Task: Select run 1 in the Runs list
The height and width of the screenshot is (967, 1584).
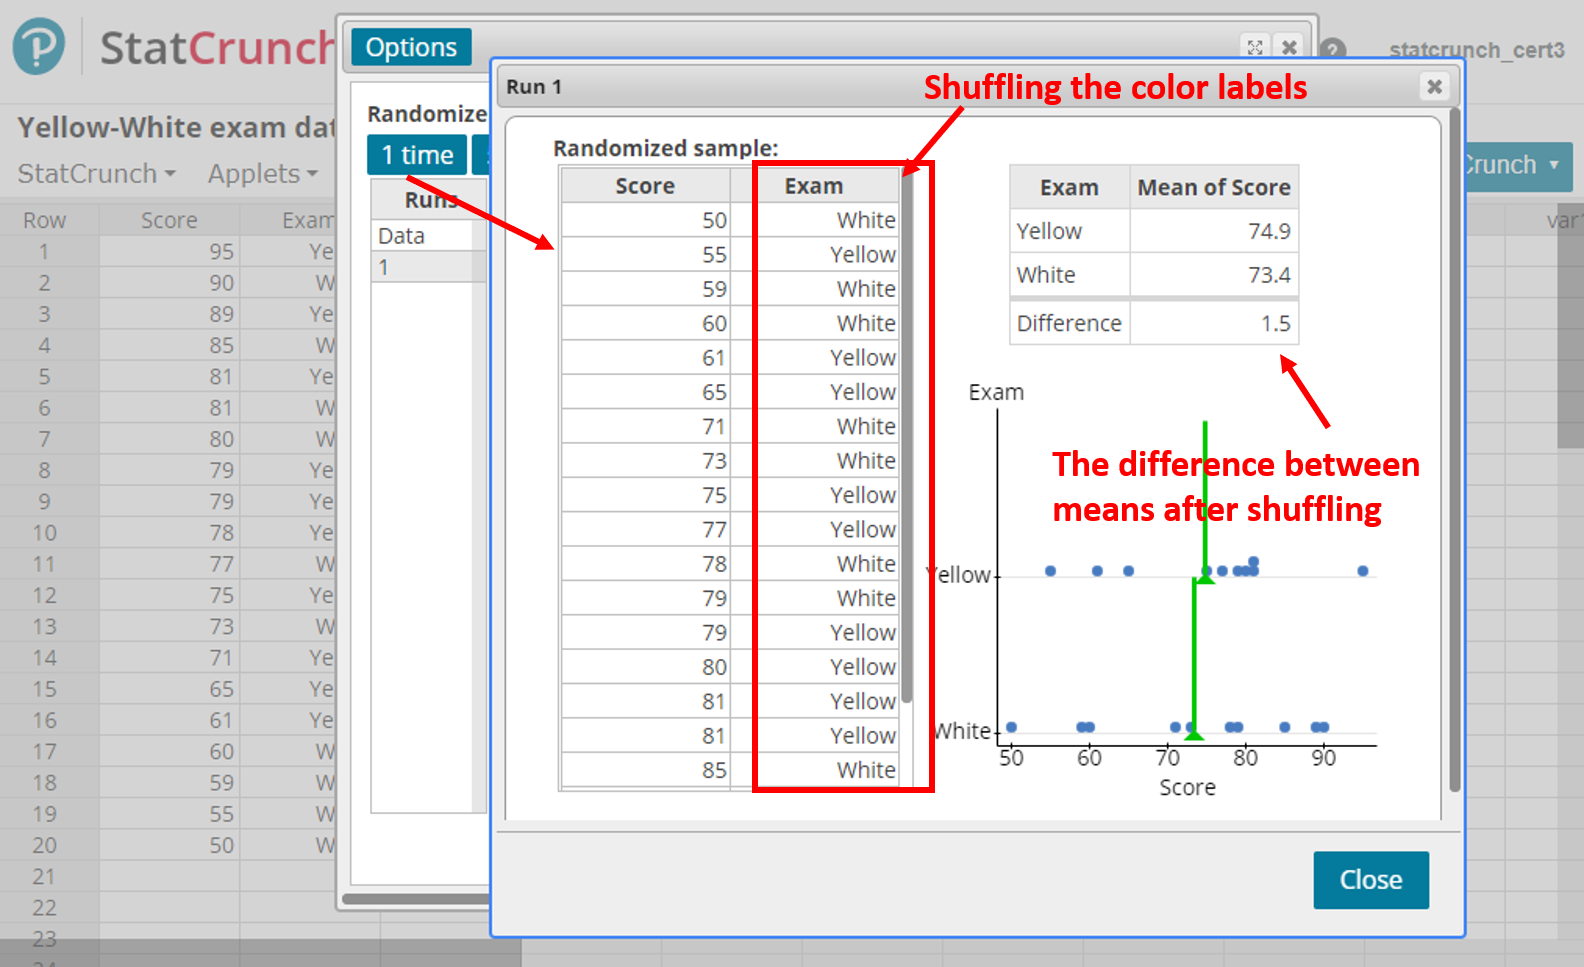Action: click(422, 267)
